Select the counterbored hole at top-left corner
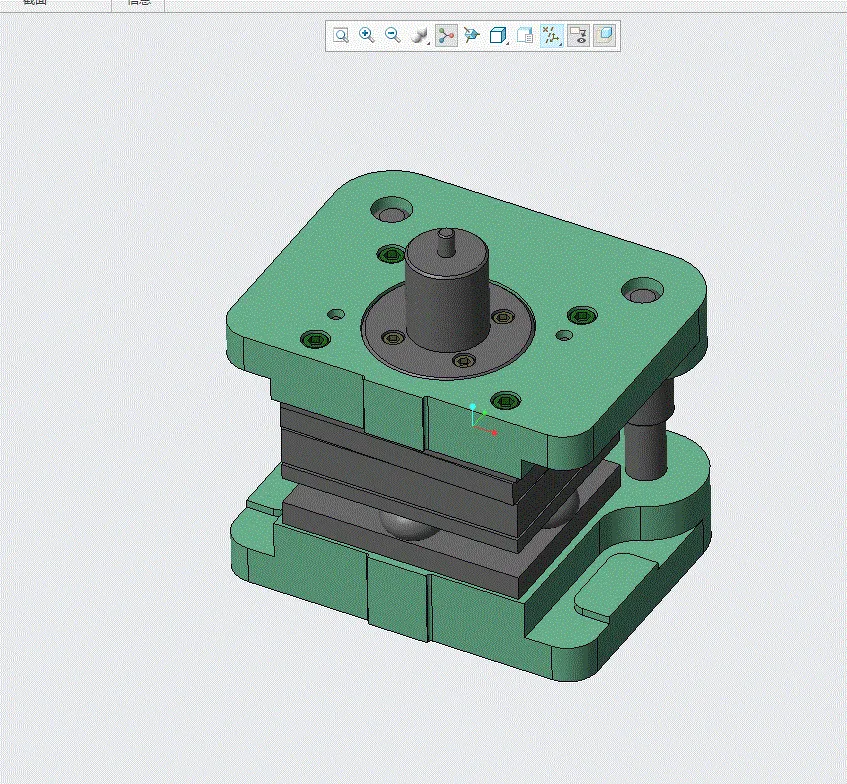847x784 pixels. (x=392, y=210)
